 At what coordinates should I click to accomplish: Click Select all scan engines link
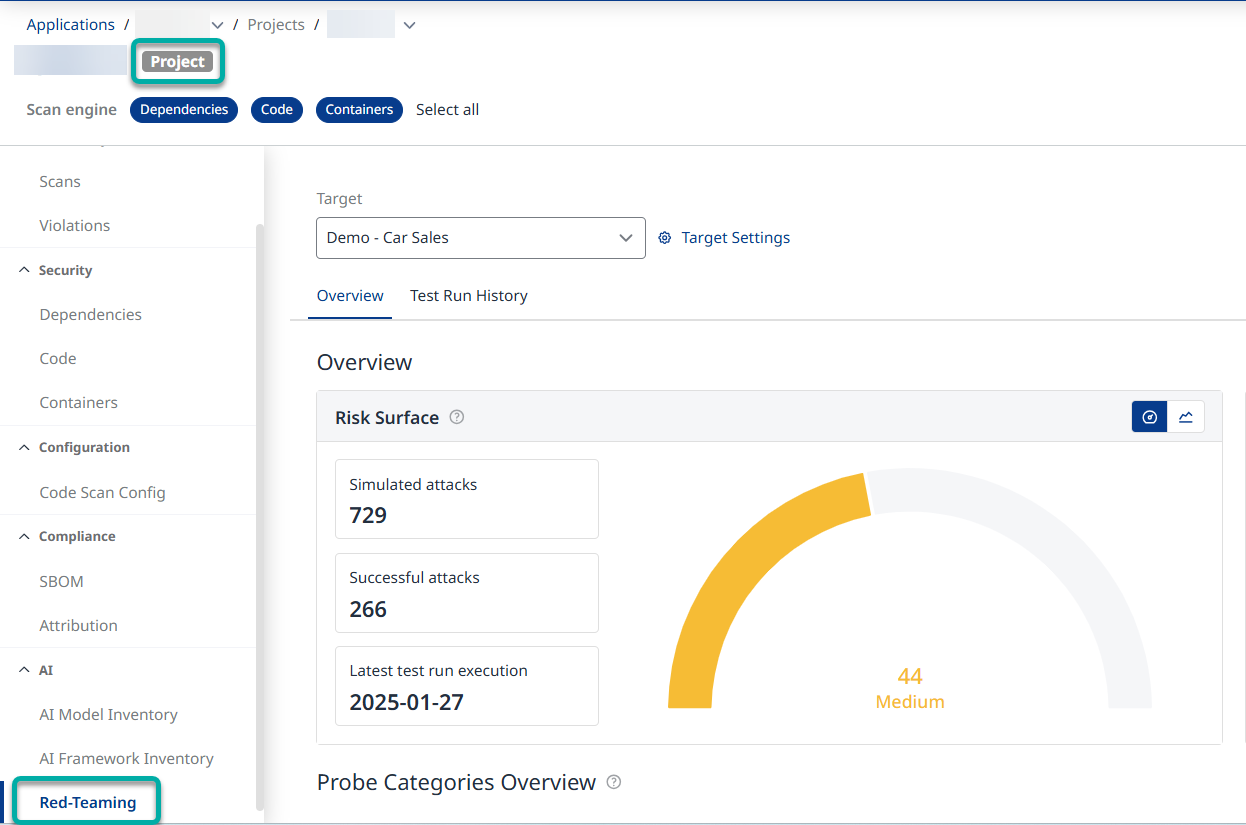(447, 110)
